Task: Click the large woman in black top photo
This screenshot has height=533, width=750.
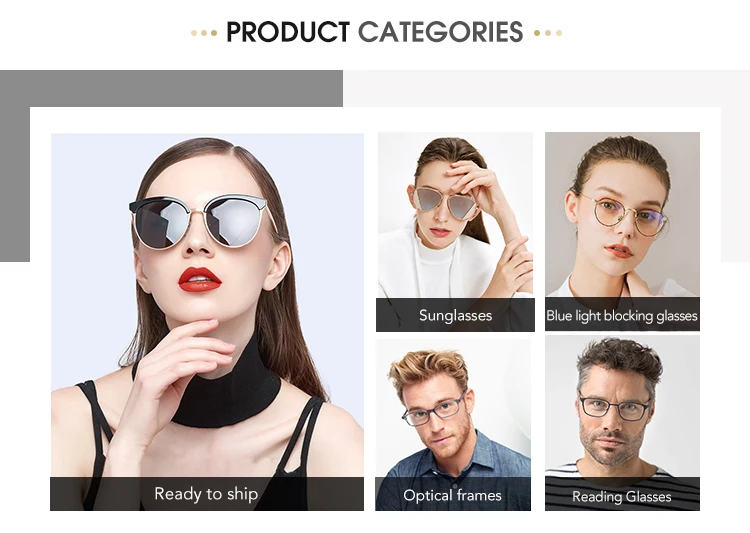Action: point(207,305)
